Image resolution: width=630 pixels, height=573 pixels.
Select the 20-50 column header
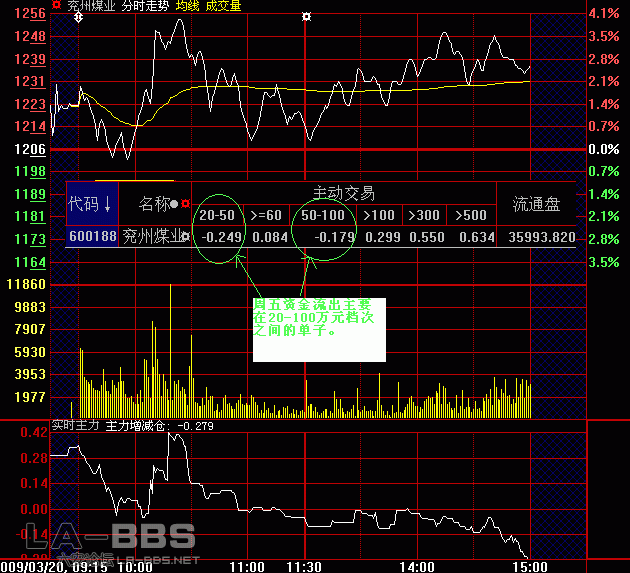pyautogui.click(x=217, y=216)
